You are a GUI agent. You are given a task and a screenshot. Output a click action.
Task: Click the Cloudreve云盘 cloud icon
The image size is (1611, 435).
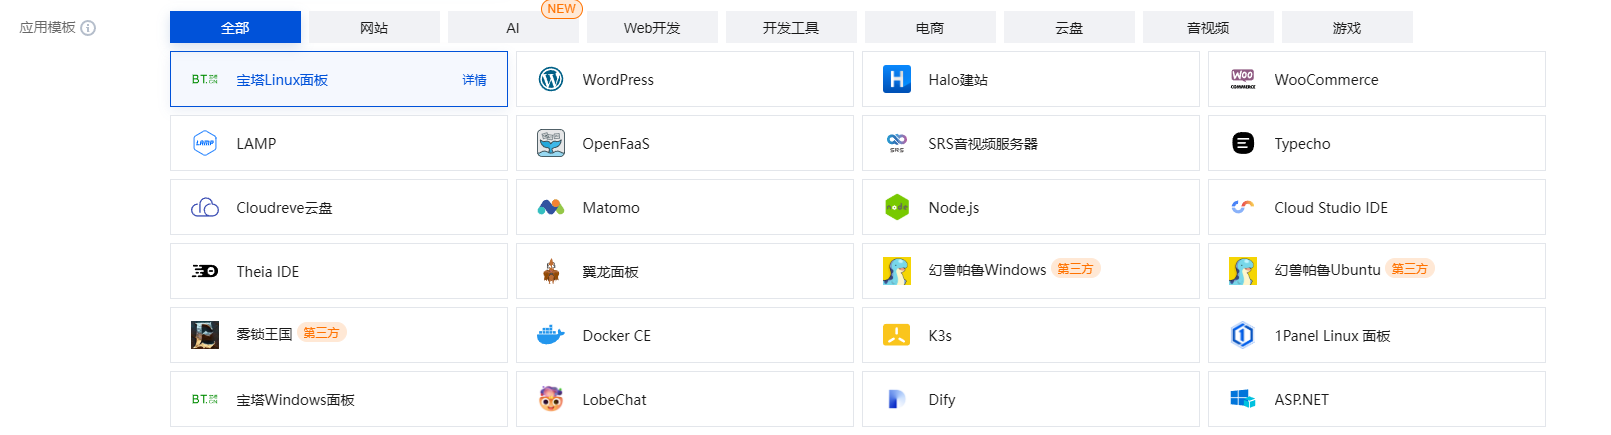point(205,207)
